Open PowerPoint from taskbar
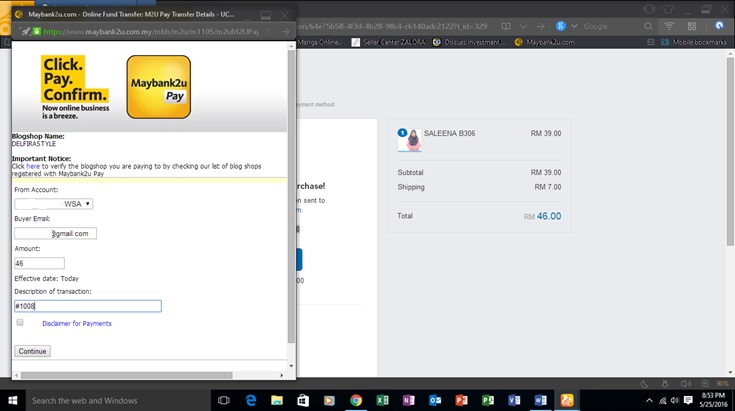735x411 pixels. point(461,400)
